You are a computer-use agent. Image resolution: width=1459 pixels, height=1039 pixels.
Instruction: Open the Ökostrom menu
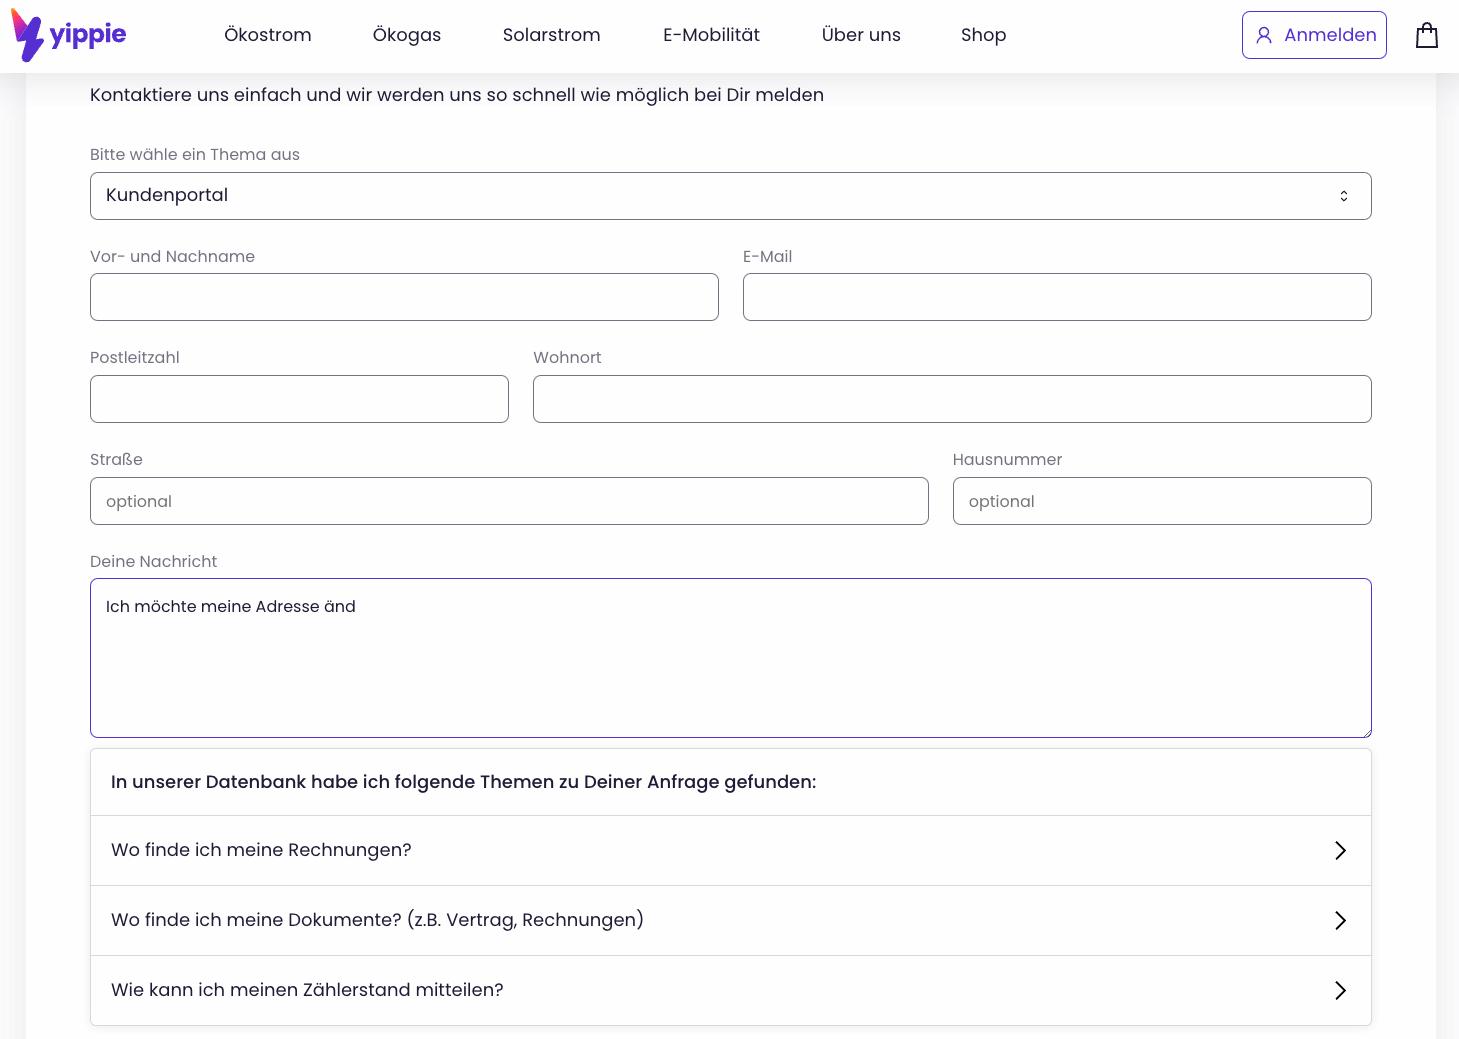point(267,35)
